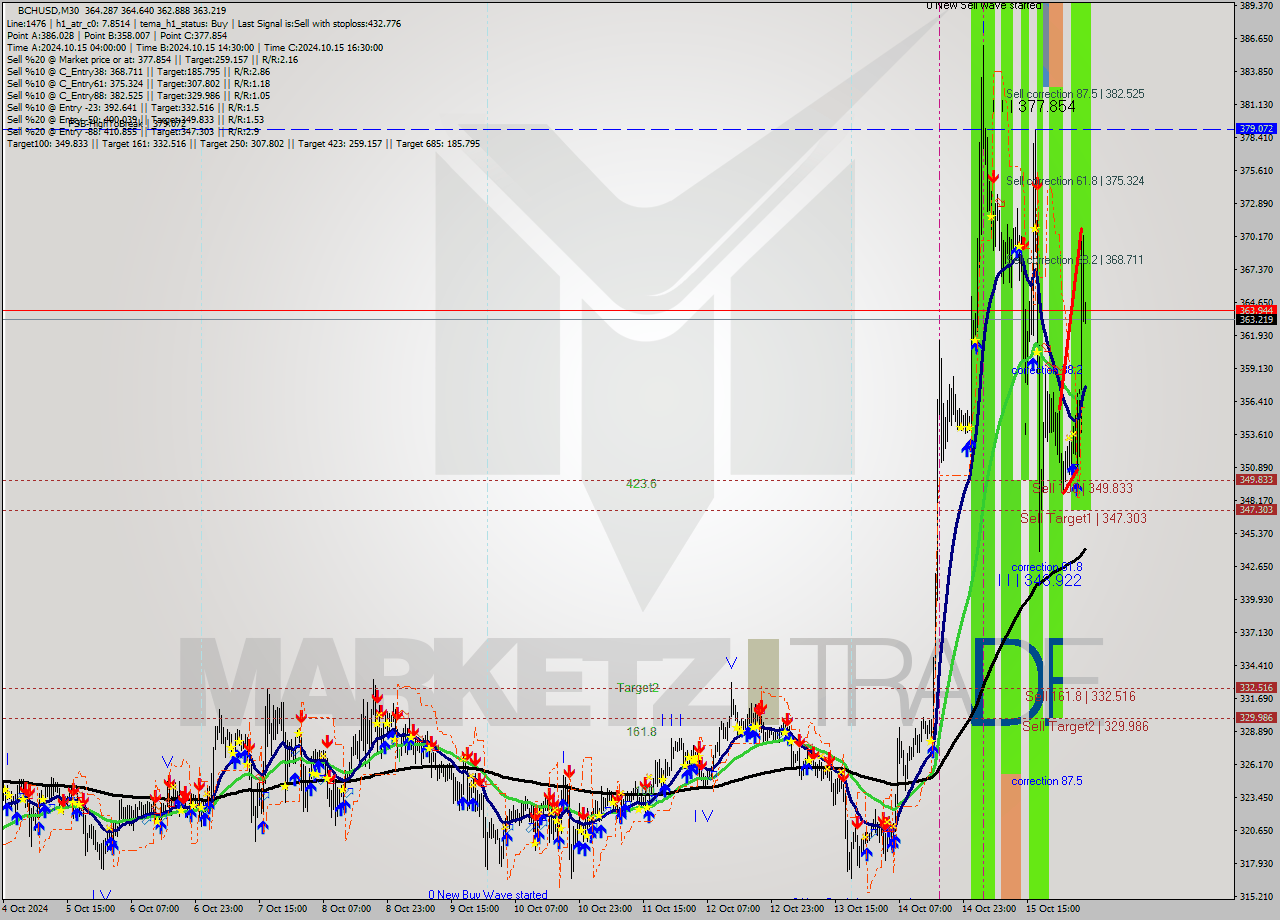The image size is (1280, 920).
Task: Click the 370.170 price axis value
Action: click(1255, 237)
